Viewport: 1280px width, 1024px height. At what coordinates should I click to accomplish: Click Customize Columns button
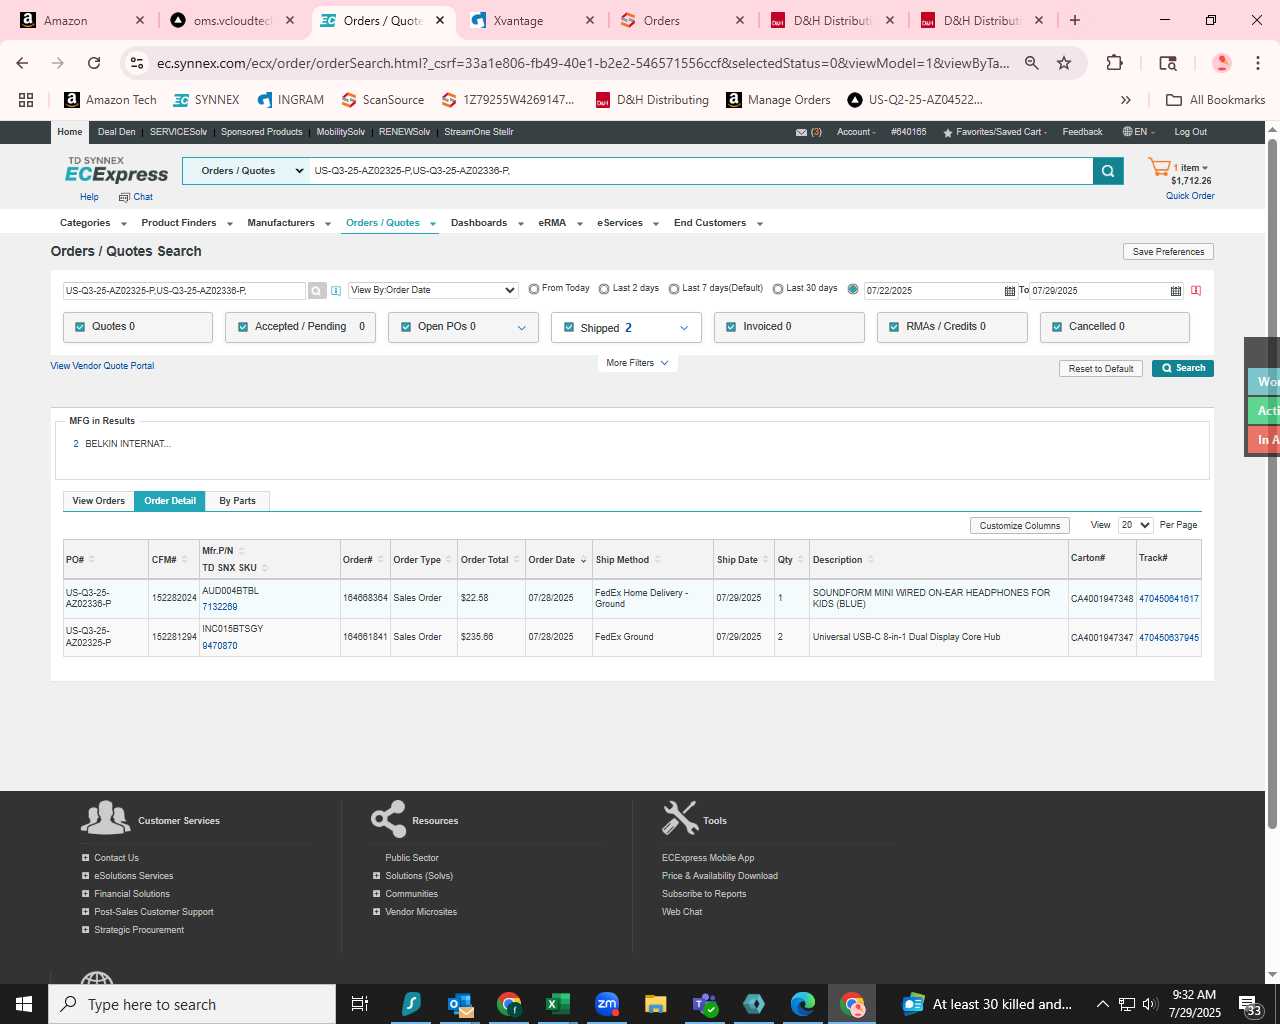point(1020,525)
